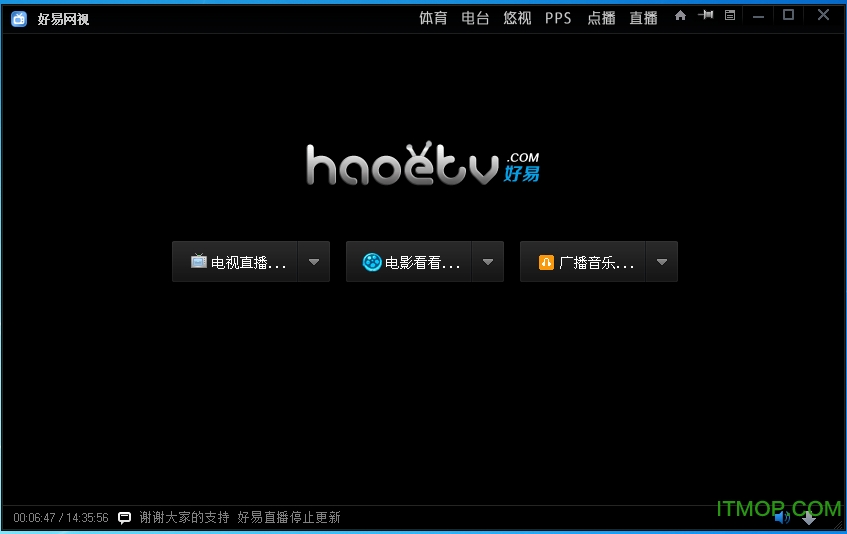Open the 体育 menu

(433, 18)
